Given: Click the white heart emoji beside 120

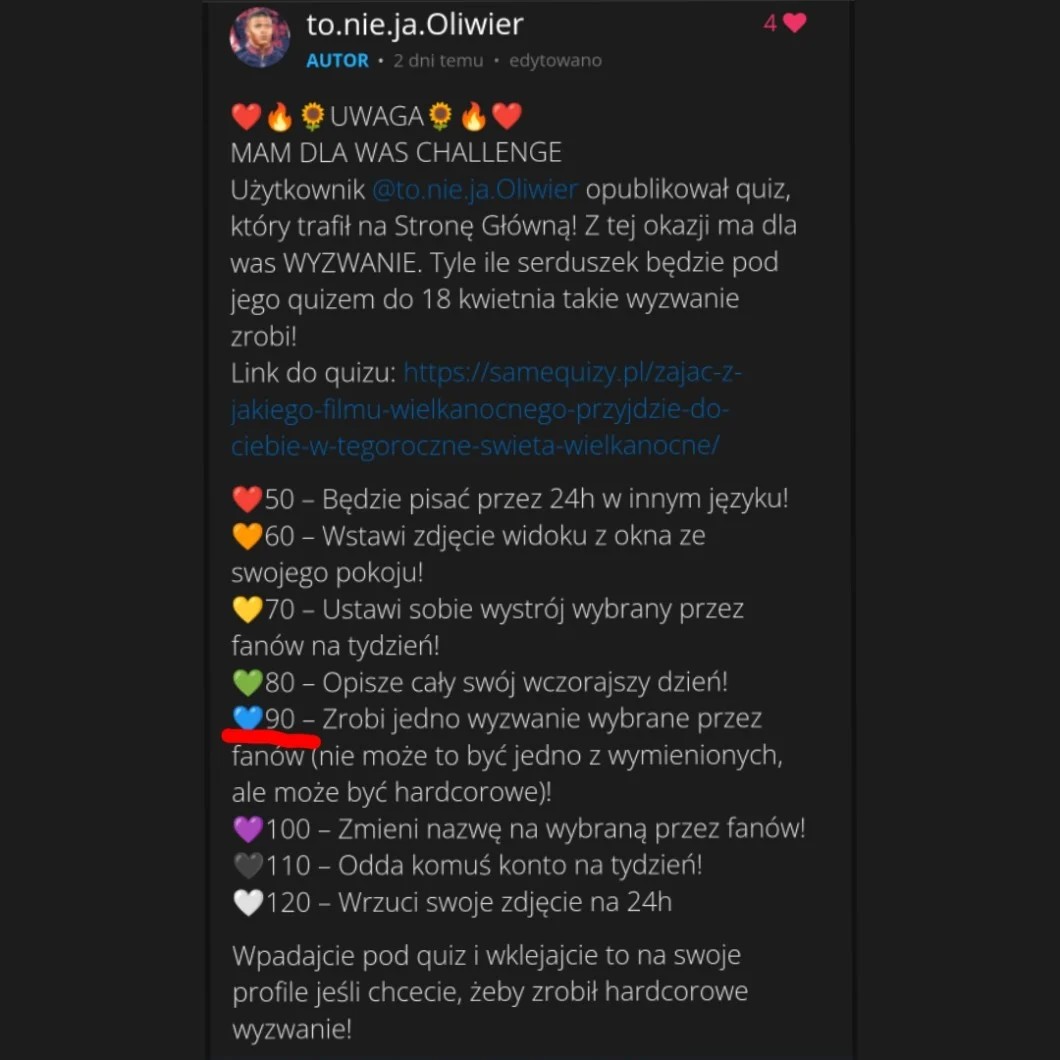Looking at the screenshot, I should click(246, 902).
